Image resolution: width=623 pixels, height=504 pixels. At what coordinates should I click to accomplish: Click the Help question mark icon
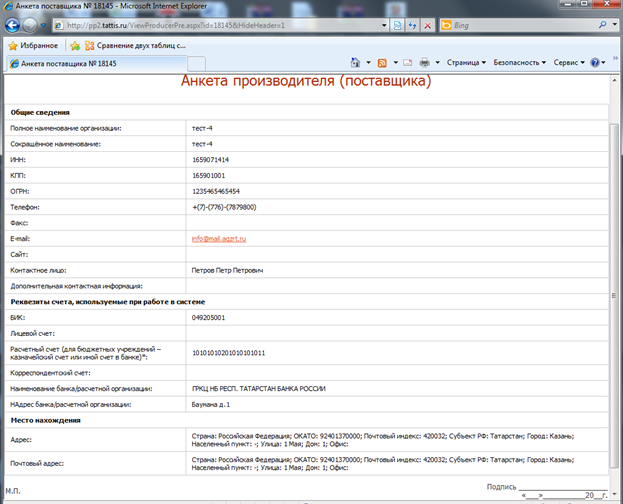(595, 62)
